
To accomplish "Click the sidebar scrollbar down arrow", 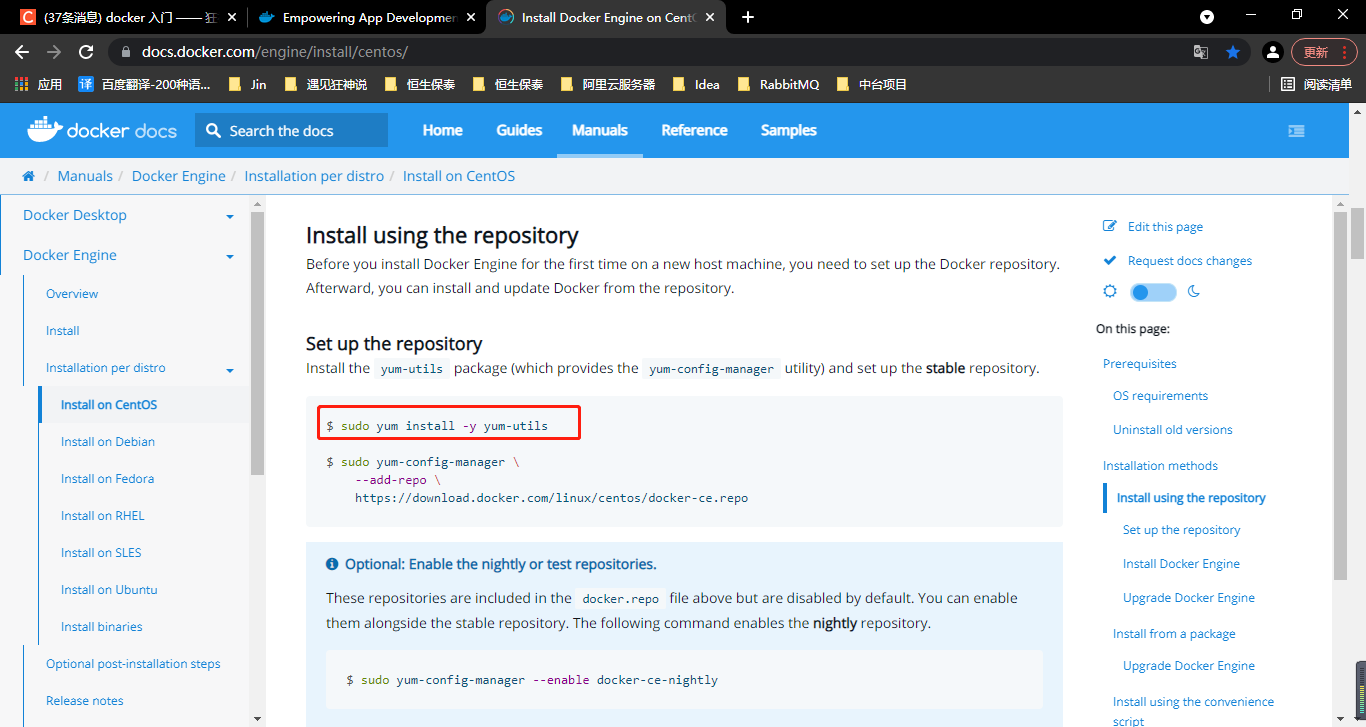I will (x=257, y=718).
